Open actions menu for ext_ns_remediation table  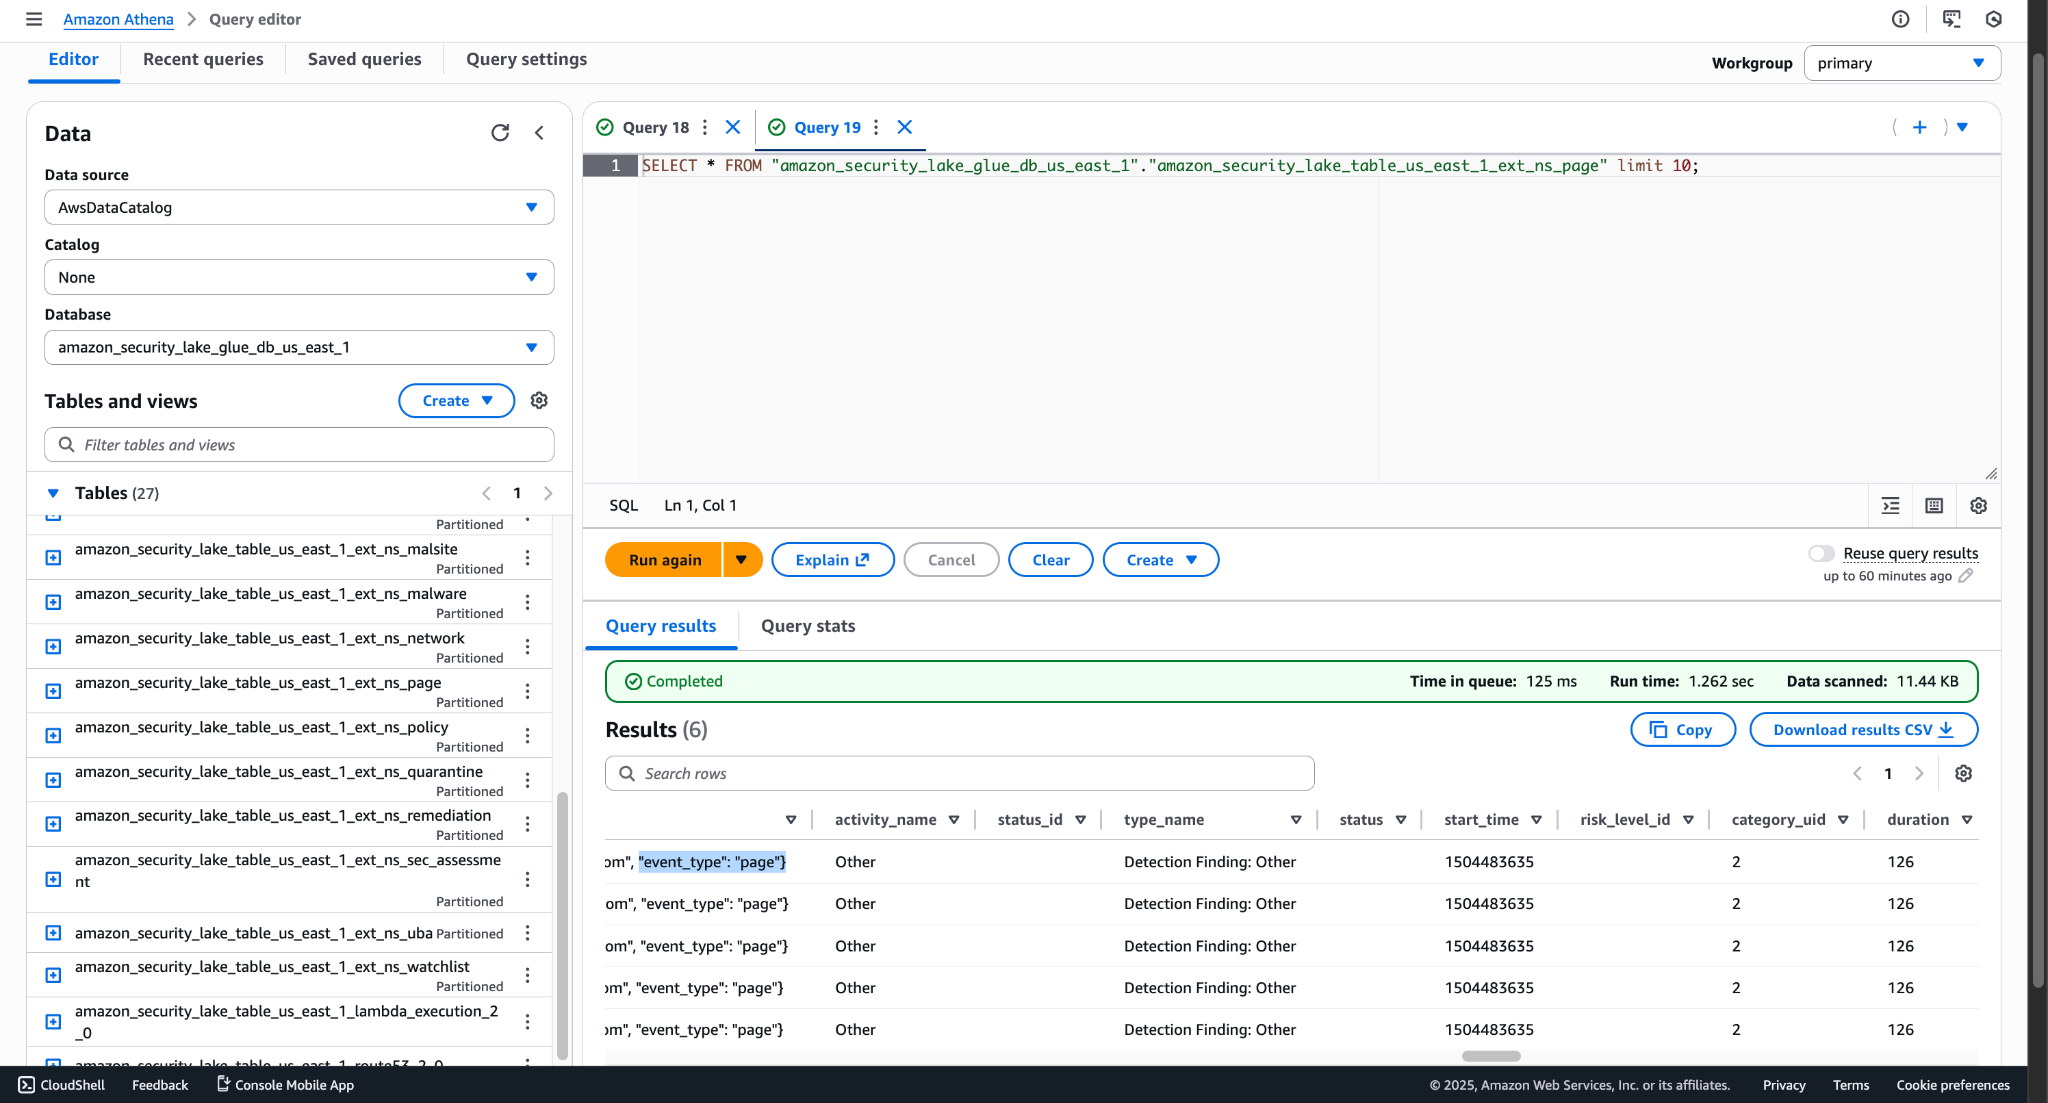tap(527, 824)
